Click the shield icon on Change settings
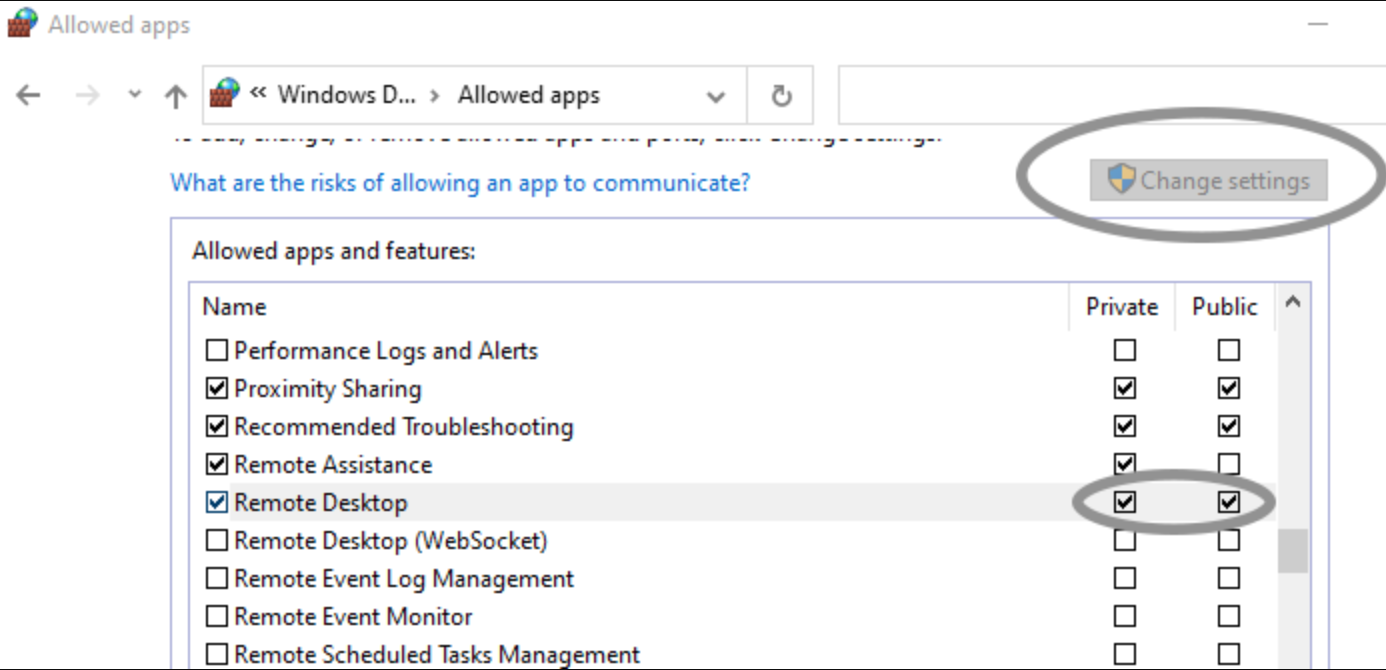 (1122, 180)
